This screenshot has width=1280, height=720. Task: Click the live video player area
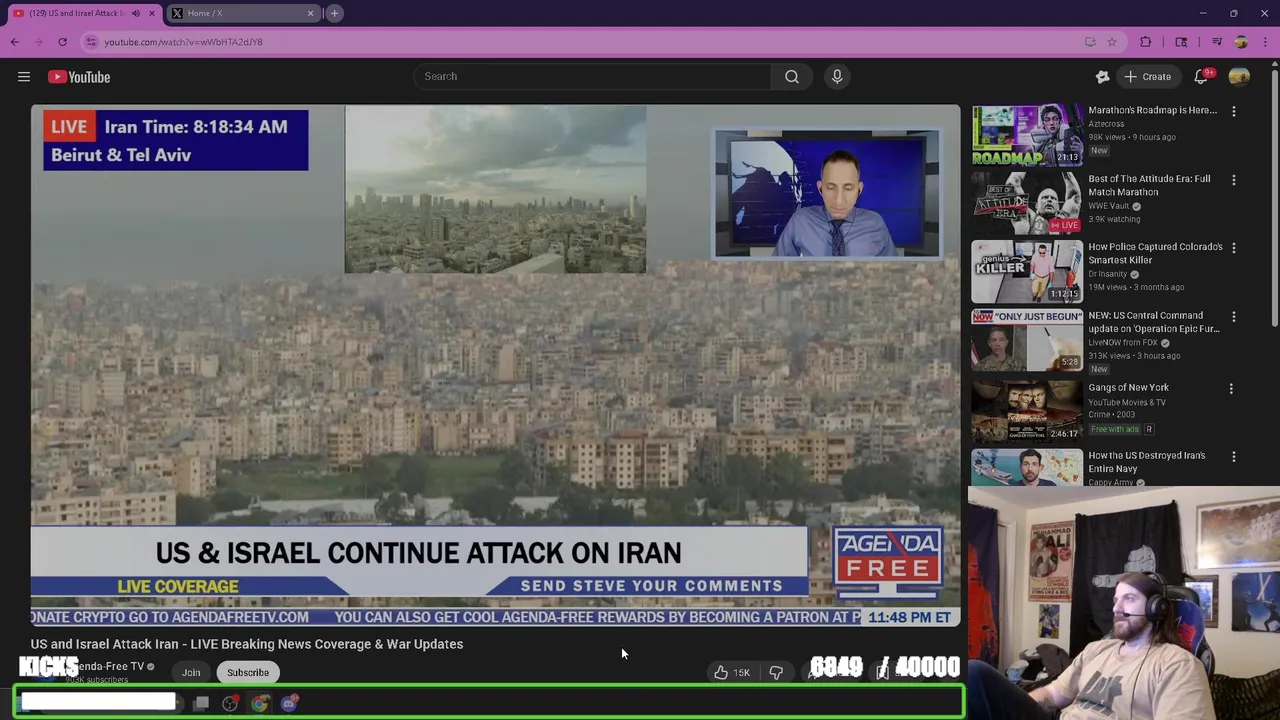pos(495,365)
